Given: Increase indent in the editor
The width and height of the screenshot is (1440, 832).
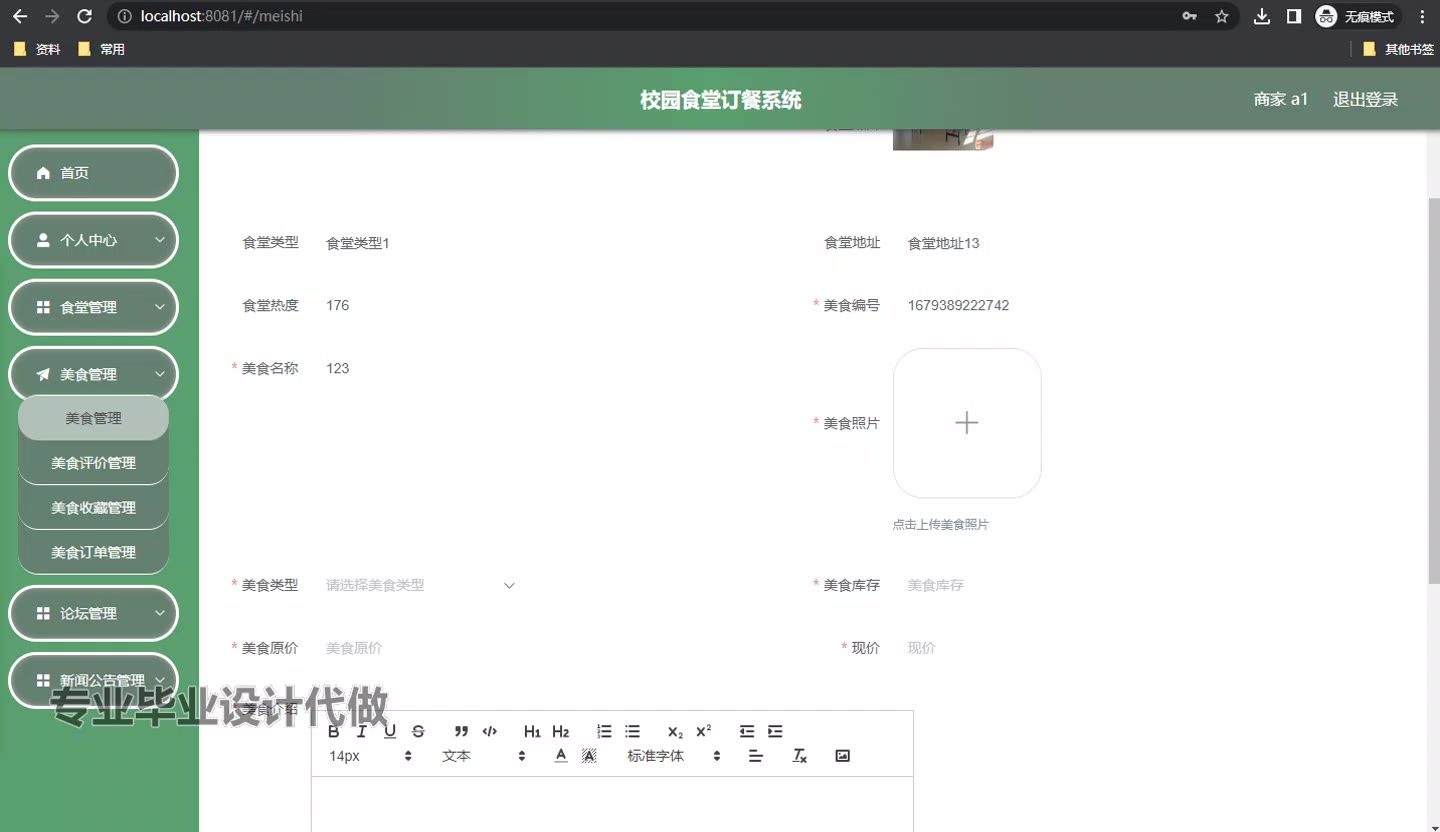Looking at the screenshot, I should click(775, 731).
